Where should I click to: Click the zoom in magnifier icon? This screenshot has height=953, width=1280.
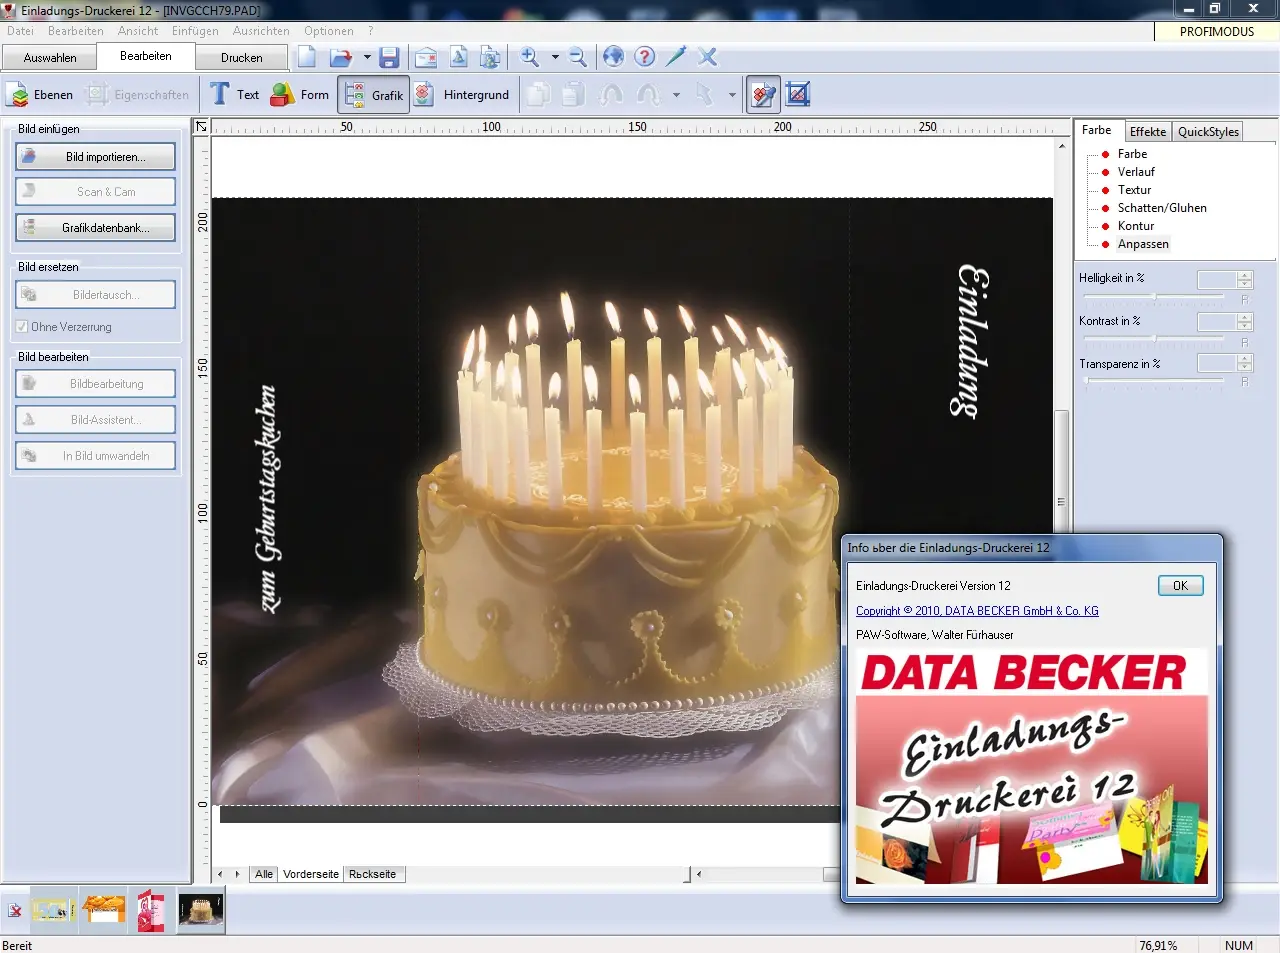point(530,57)
